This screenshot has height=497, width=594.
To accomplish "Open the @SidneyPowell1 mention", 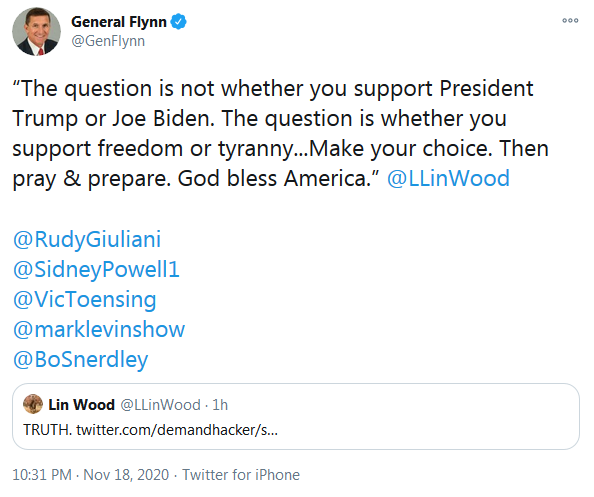I will point(96,269).
